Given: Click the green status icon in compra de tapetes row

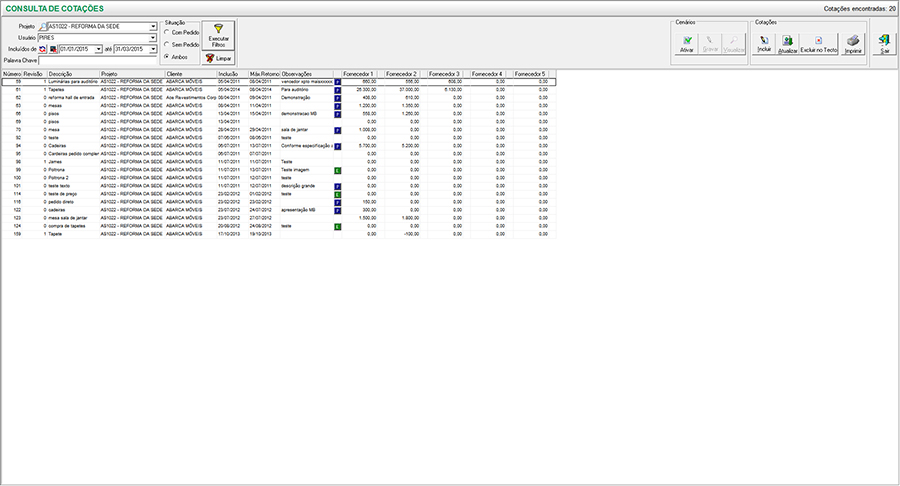Looking at the screenshot, I should point(338,227).
